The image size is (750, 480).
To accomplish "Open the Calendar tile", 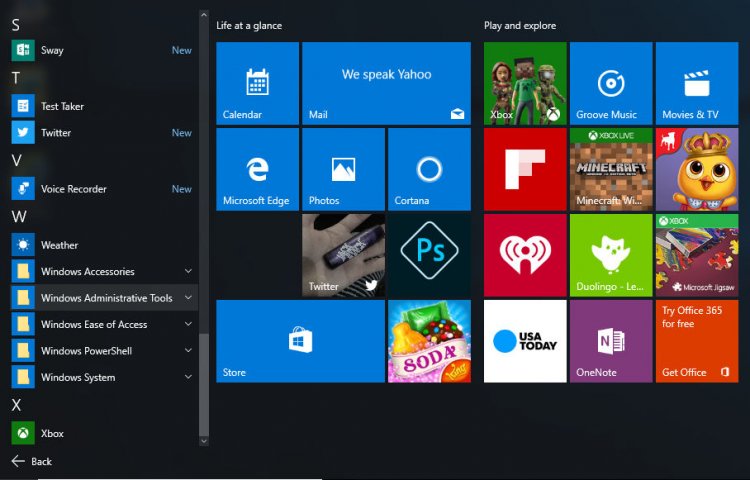I will click(x=257, y=83).
